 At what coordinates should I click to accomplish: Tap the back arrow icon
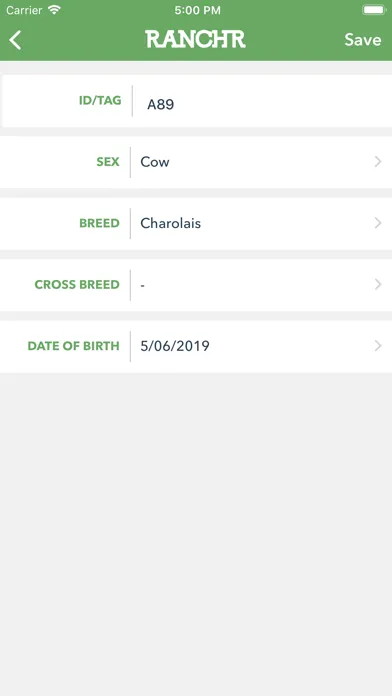[15, 40]
